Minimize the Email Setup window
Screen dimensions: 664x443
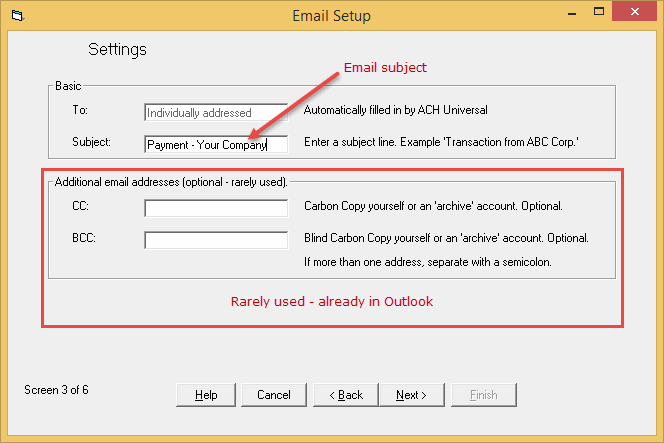tap(572, 12)
